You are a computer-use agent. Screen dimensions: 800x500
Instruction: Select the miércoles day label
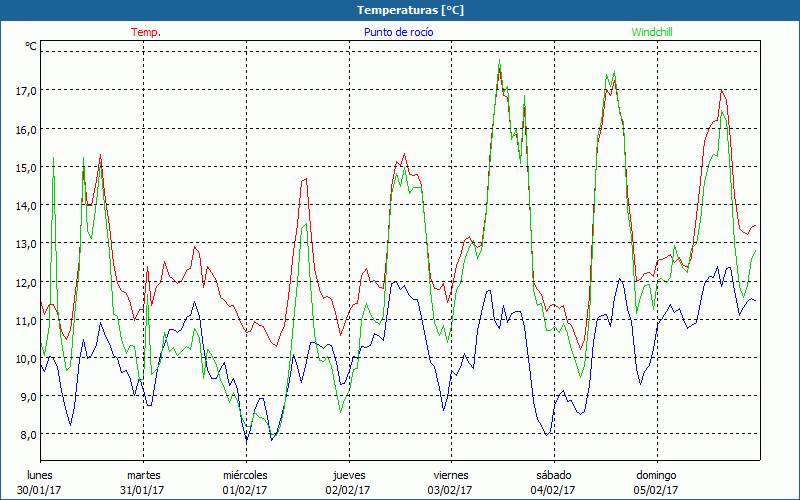coord(245,475)
